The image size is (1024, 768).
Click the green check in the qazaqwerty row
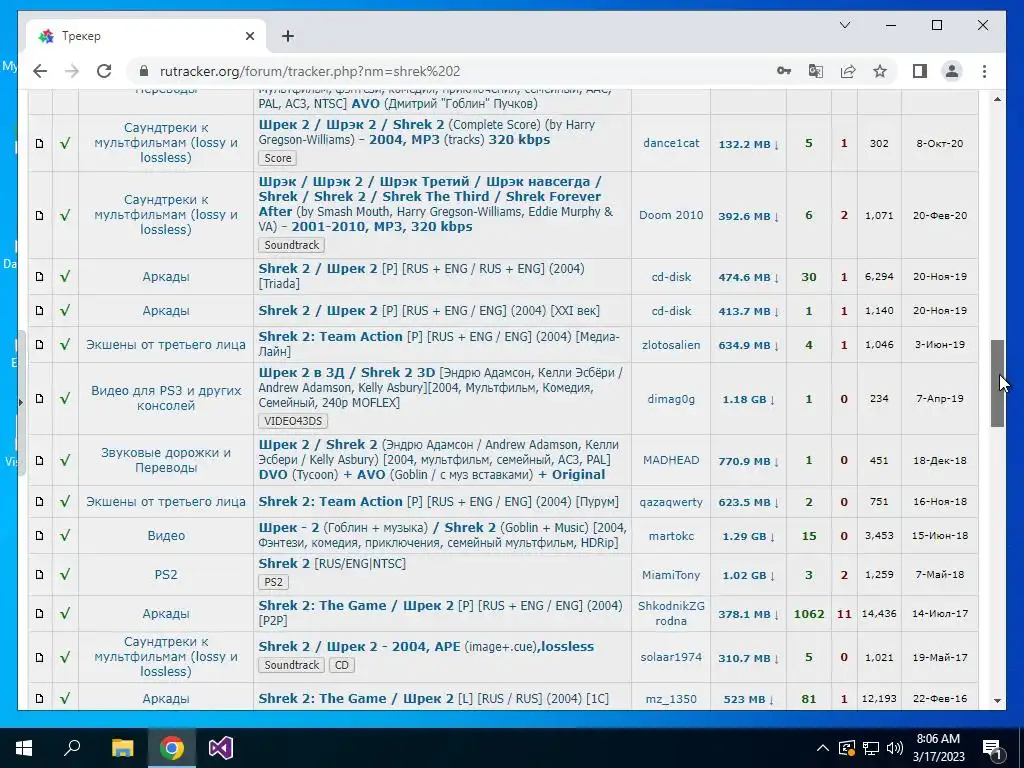point(65,502)
